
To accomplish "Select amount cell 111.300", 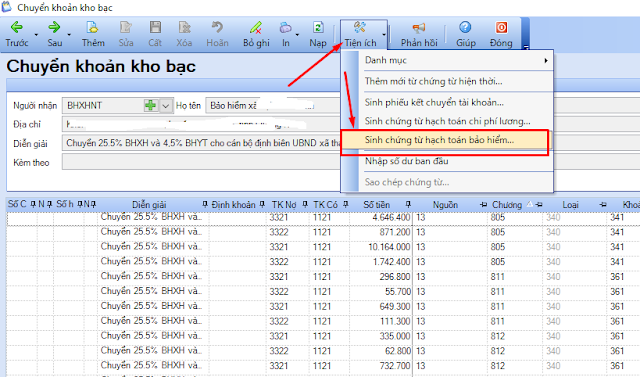I will [x=380, y=322].
